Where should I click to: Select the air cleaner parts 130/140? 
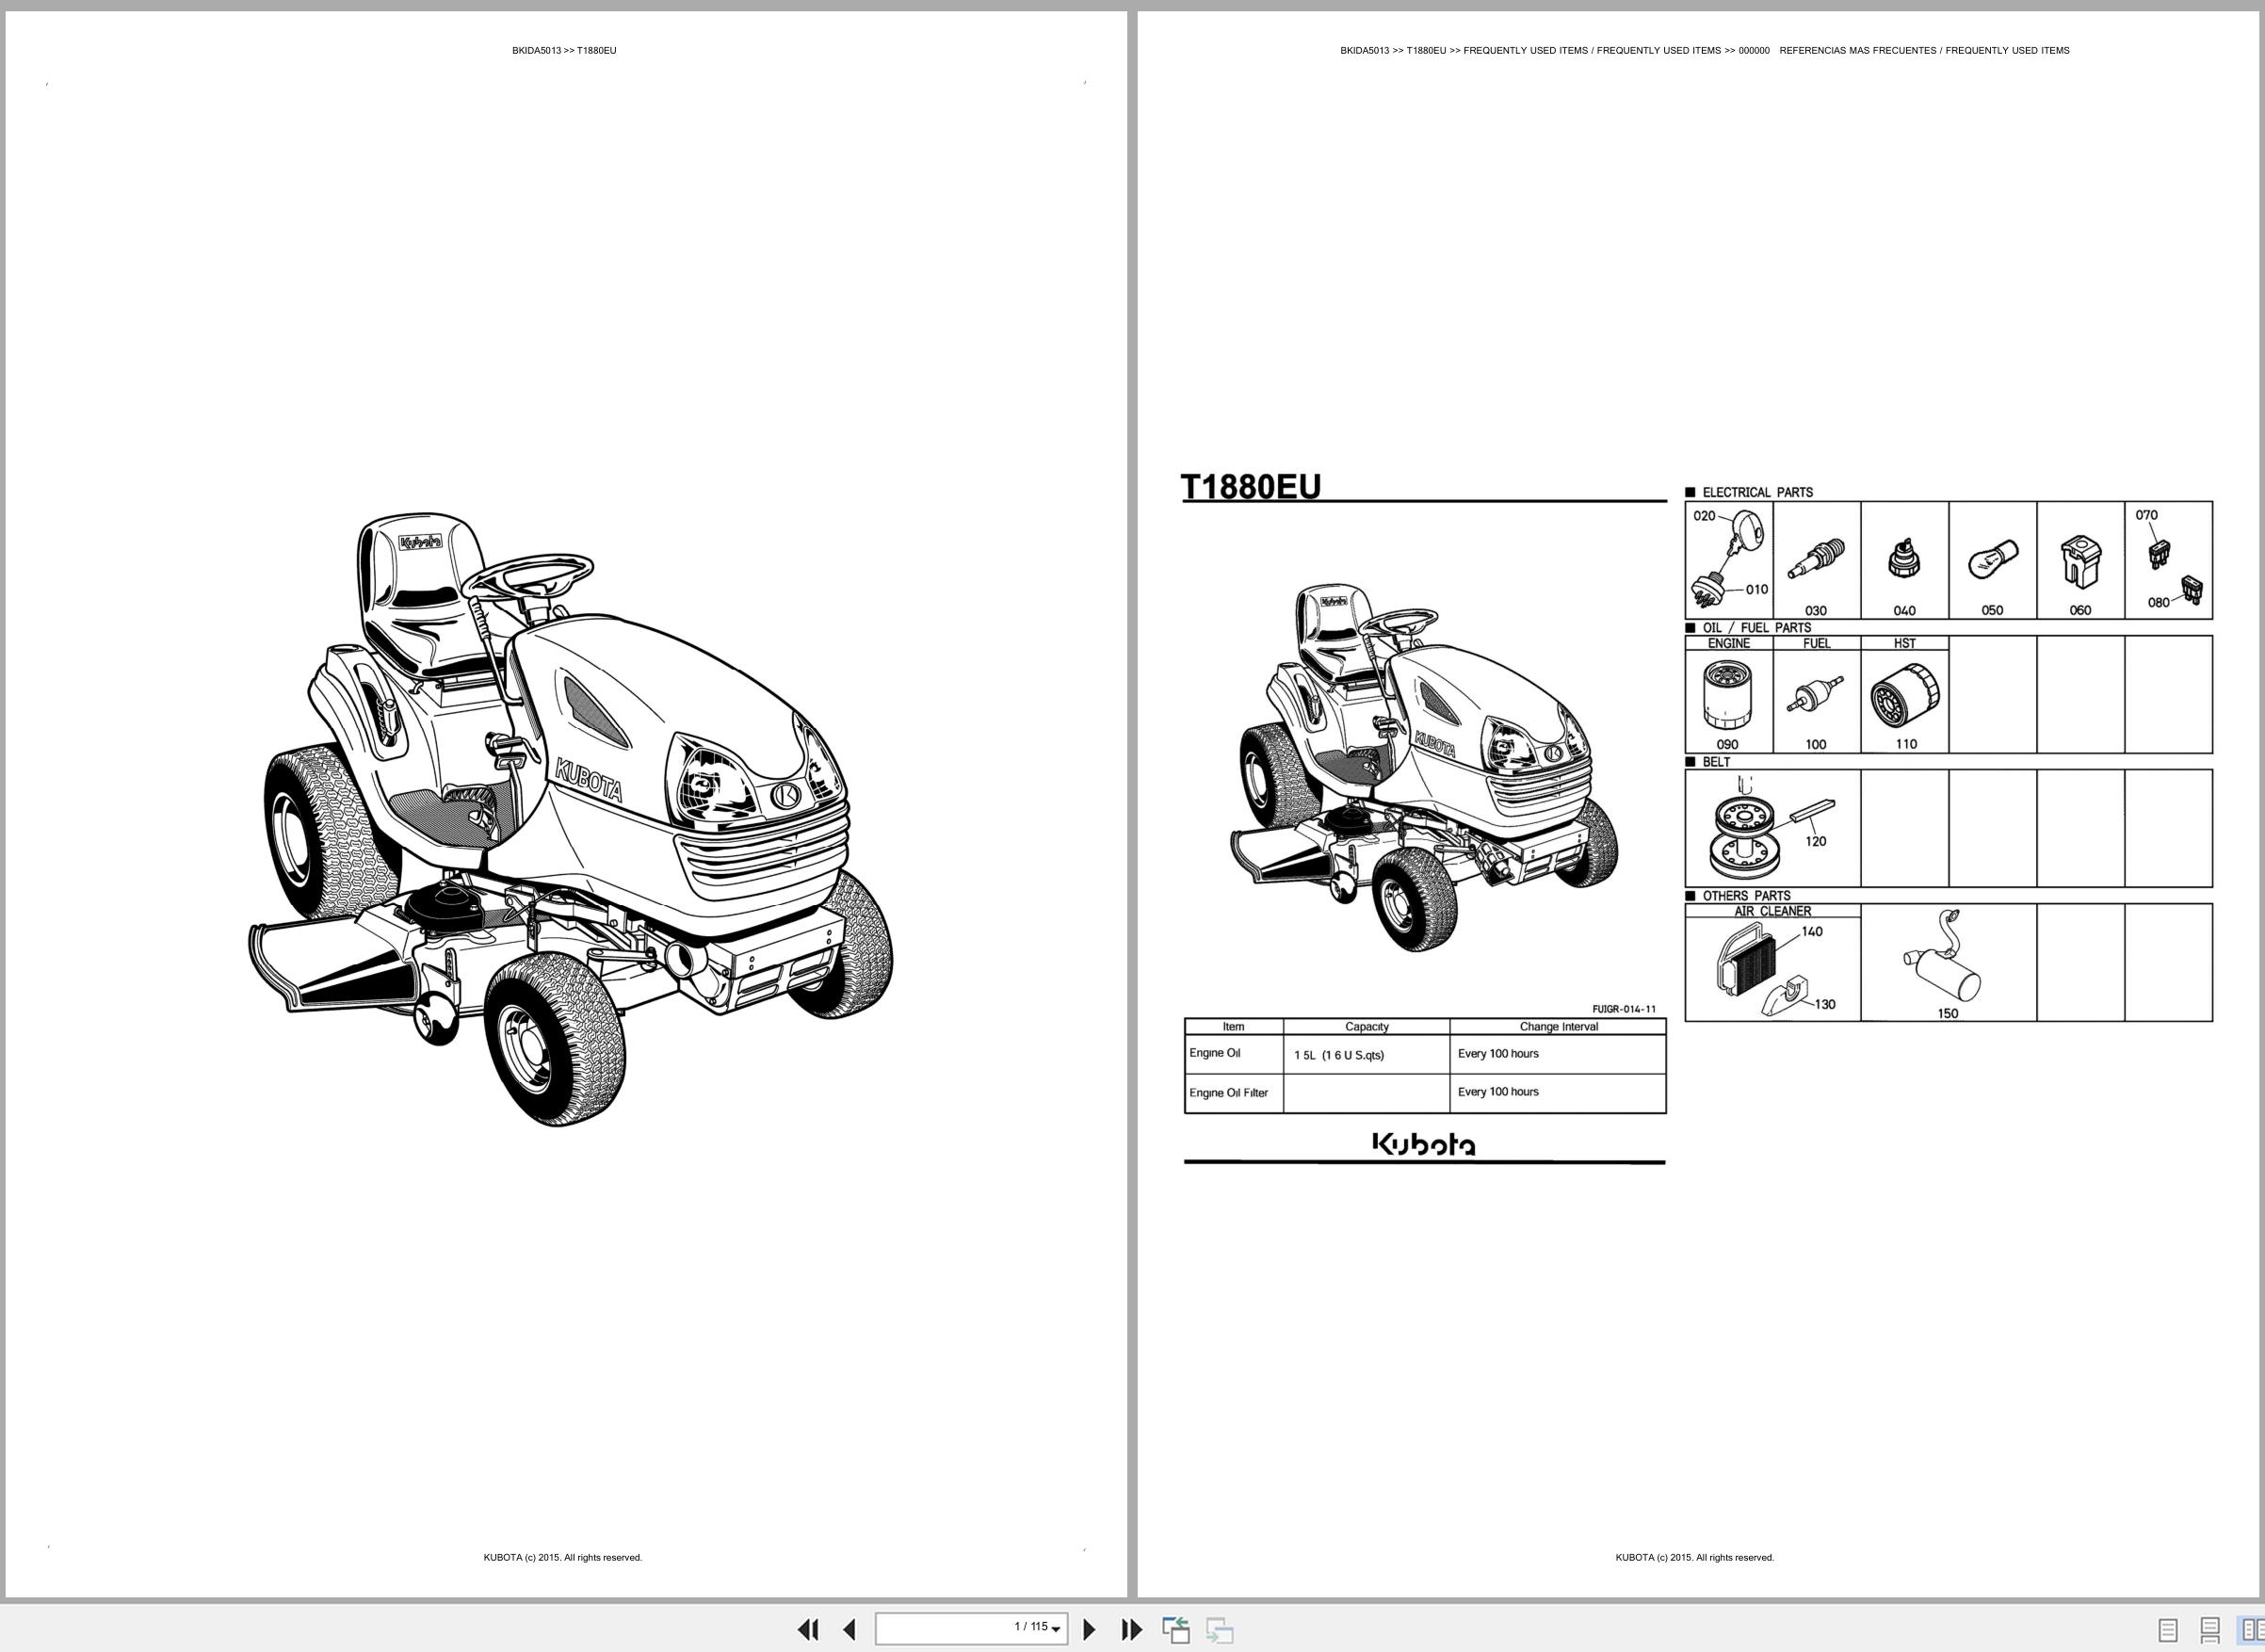tap(1773, 969)
